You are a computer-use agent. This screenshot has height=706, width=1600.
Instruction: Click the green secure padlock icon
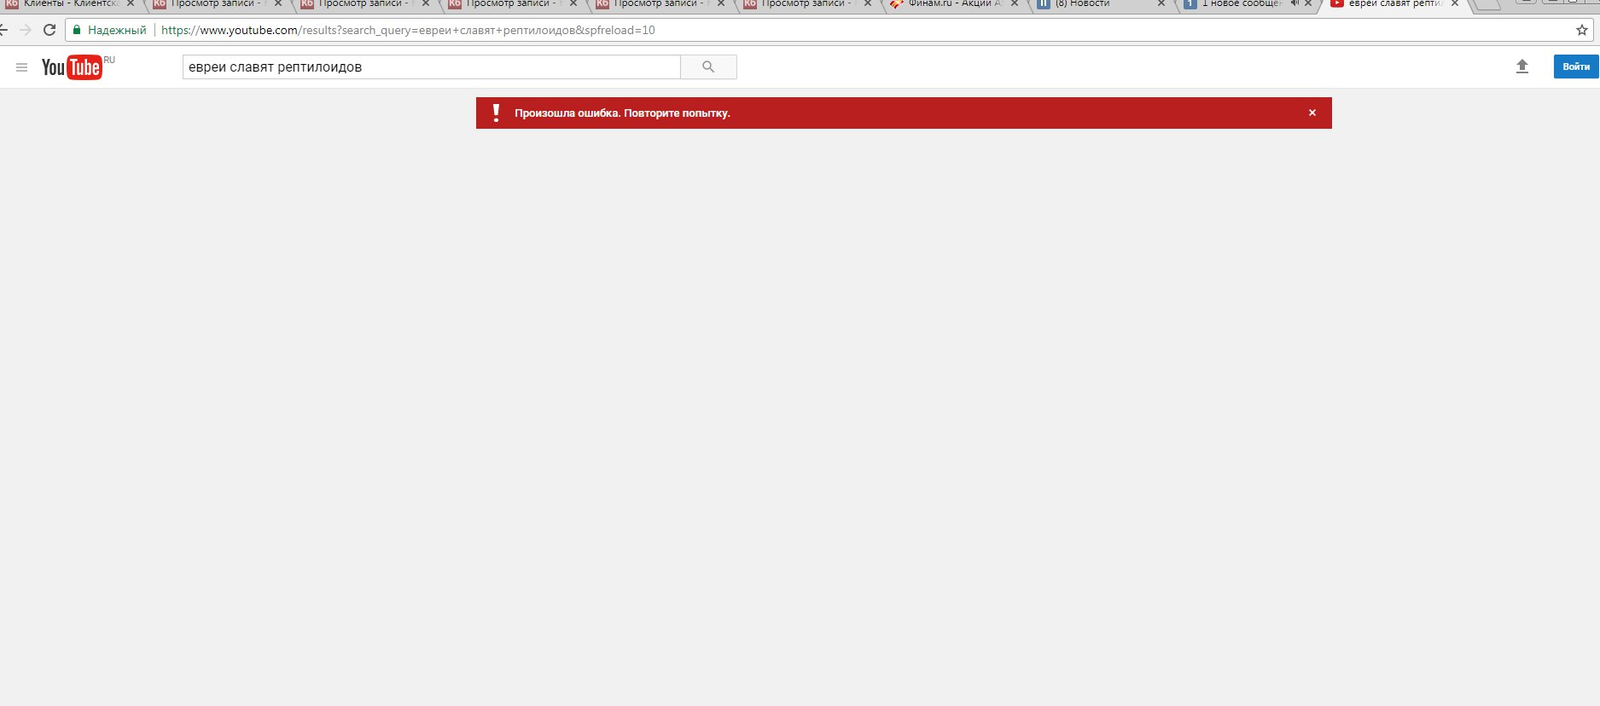pyautogui.click(x=77, y=30)
